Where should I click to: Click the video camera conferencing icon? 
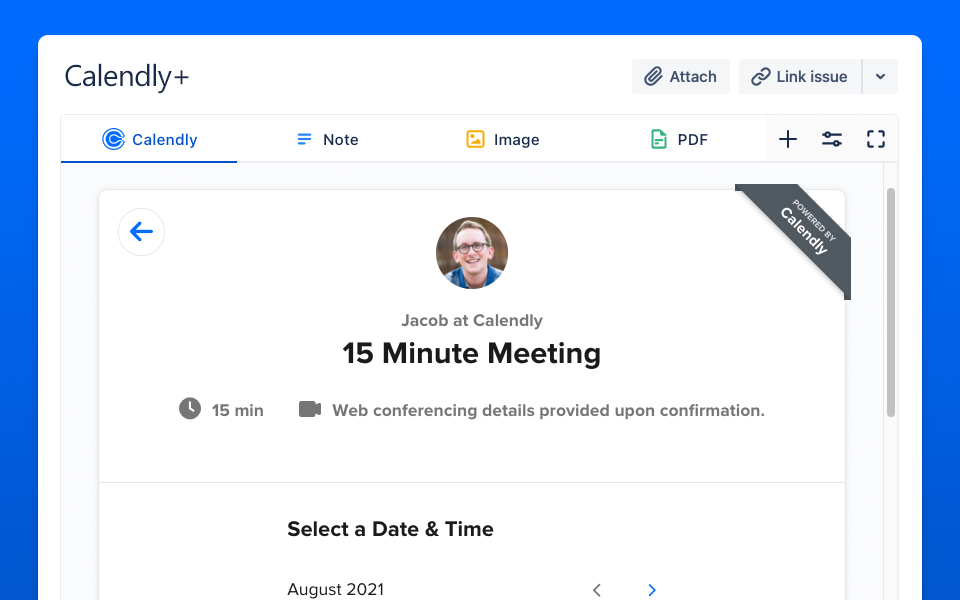point(310,409)
